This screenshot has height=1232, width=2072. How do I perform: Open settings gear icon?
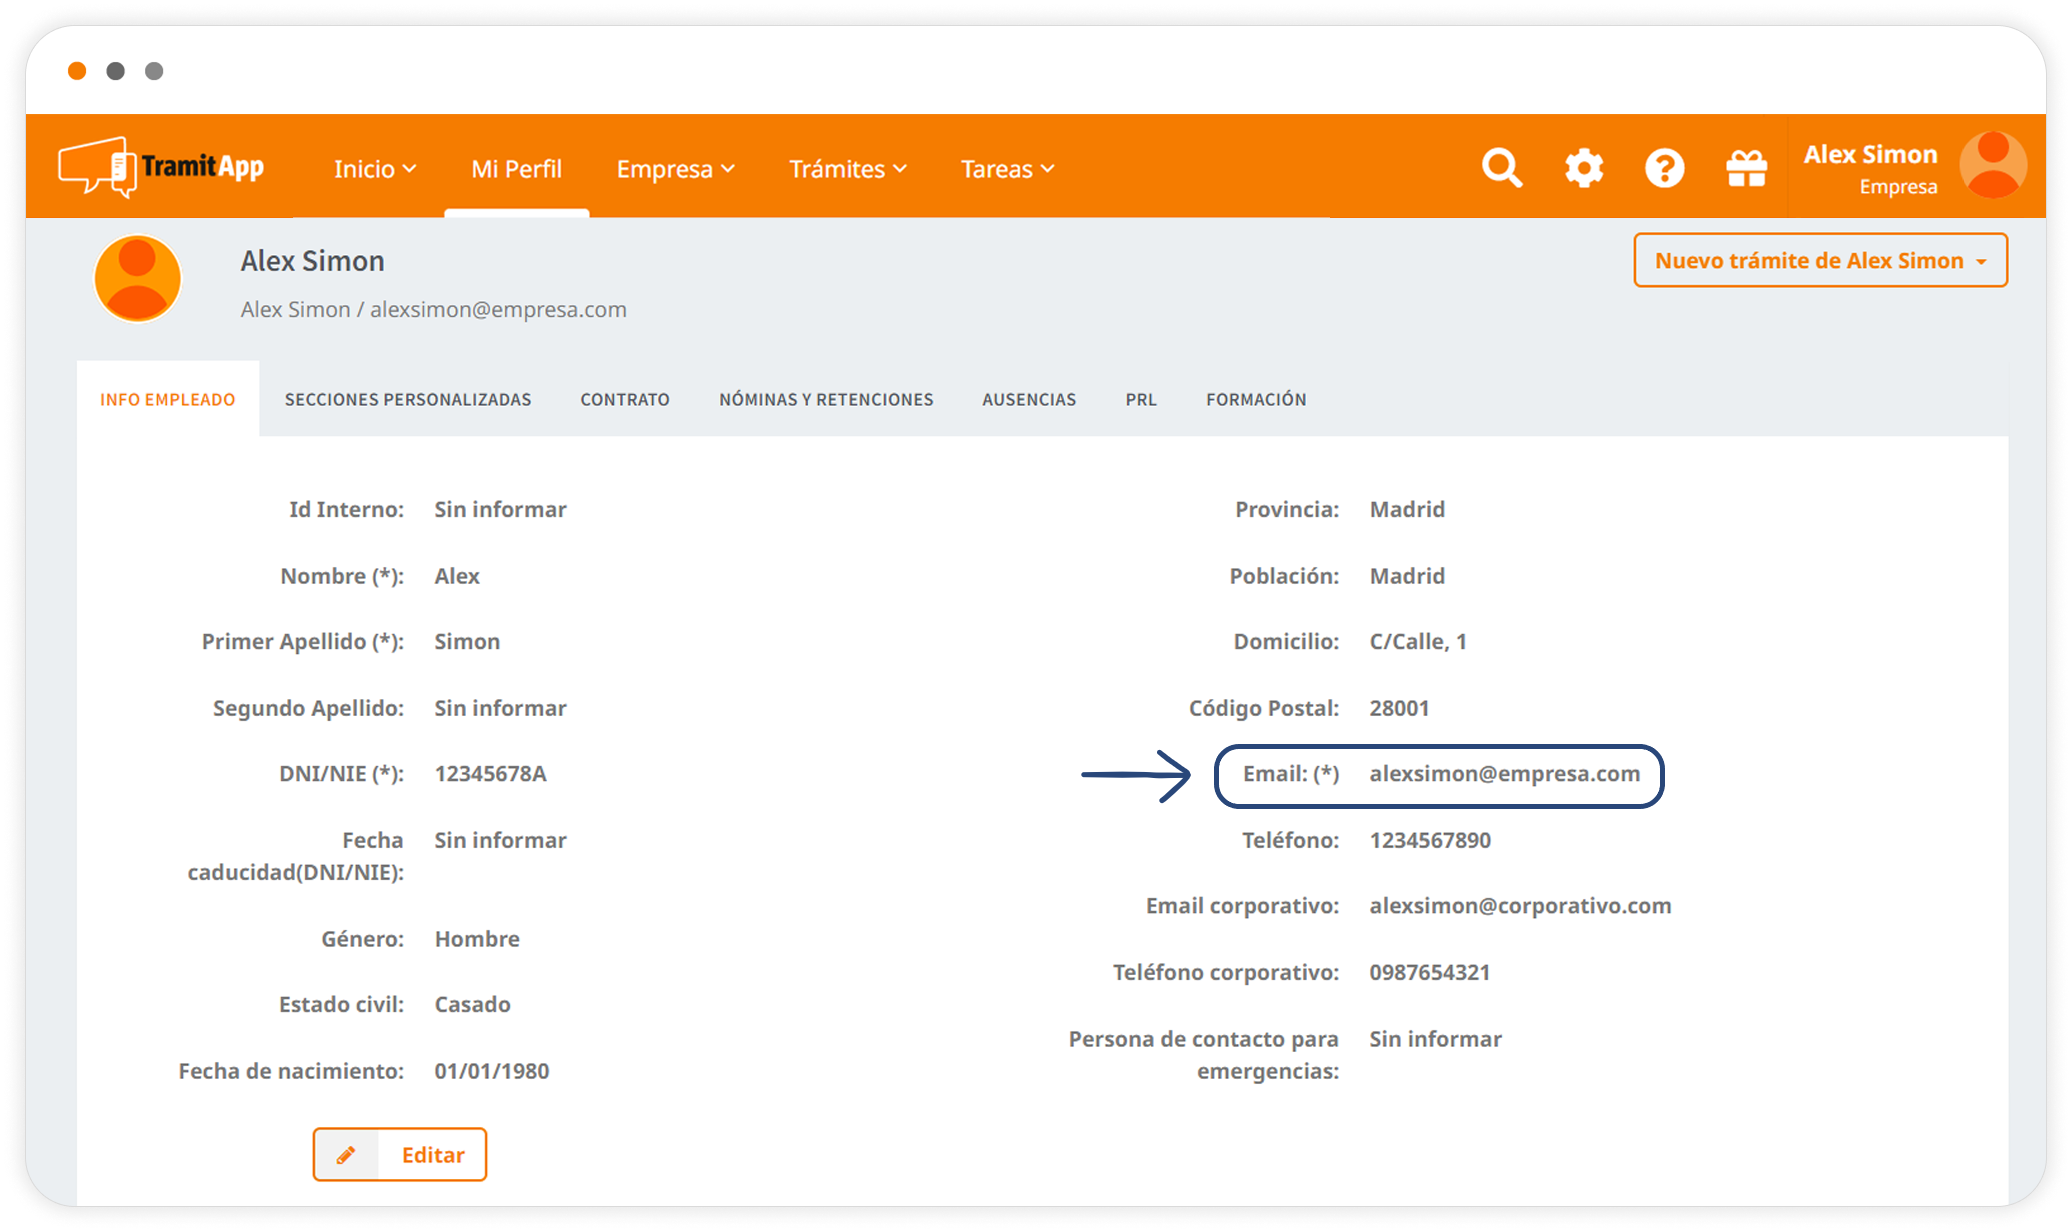1583,168
